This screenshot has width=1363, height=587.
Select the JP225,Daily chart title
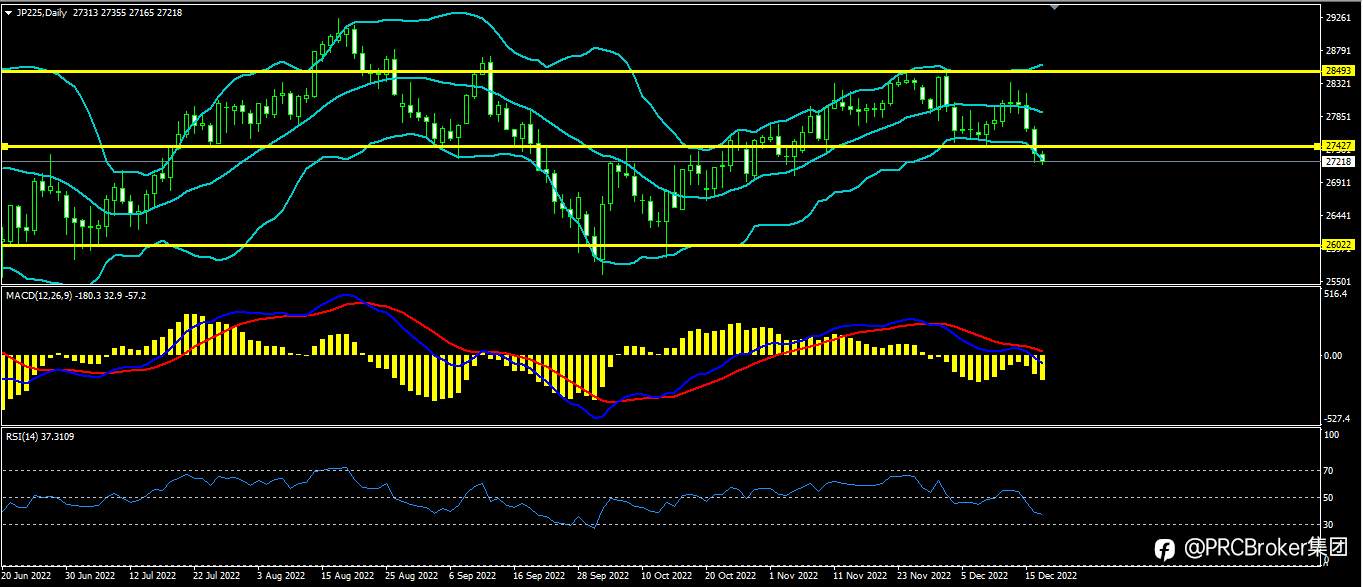[42, 11]
